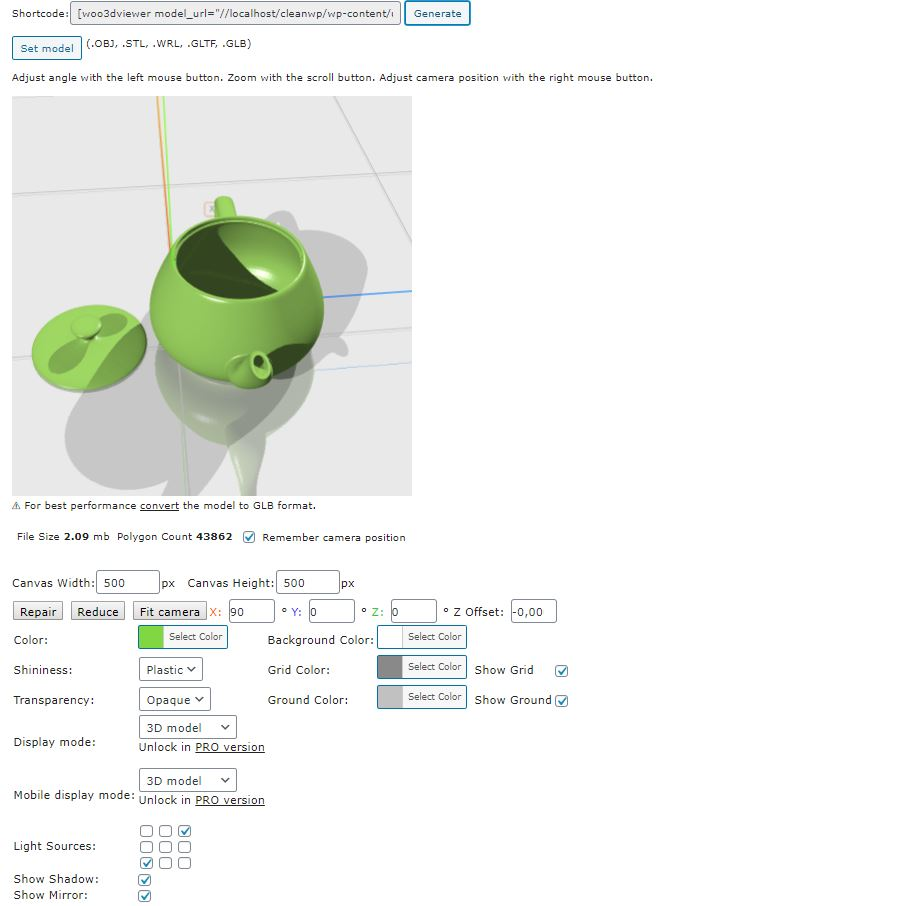Enable the bottom-right light source checkbox
The image size is (916, 906).
(185, 863)
